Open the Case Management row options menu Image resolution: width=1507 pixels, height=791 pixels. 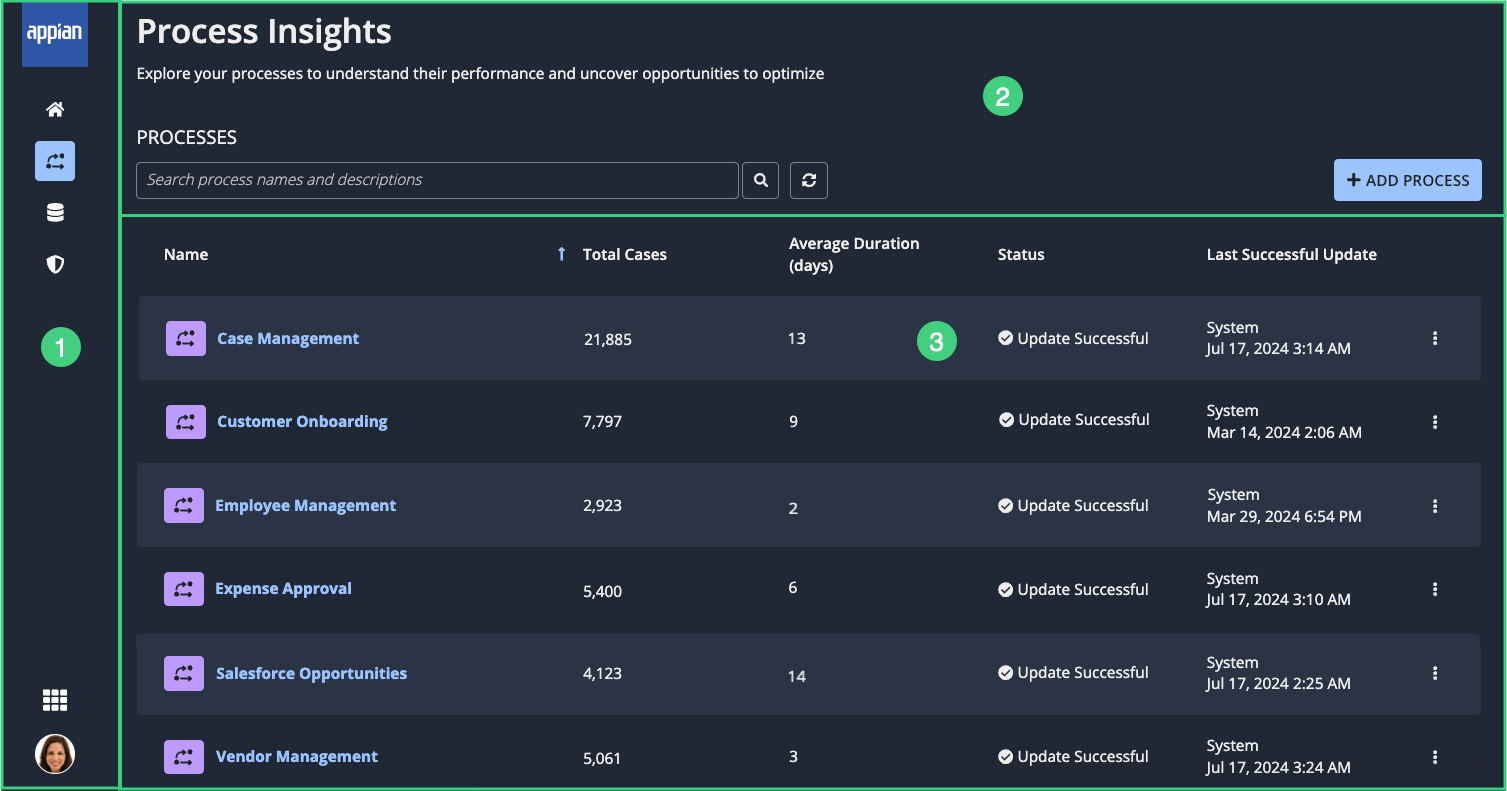[1435, 338]
